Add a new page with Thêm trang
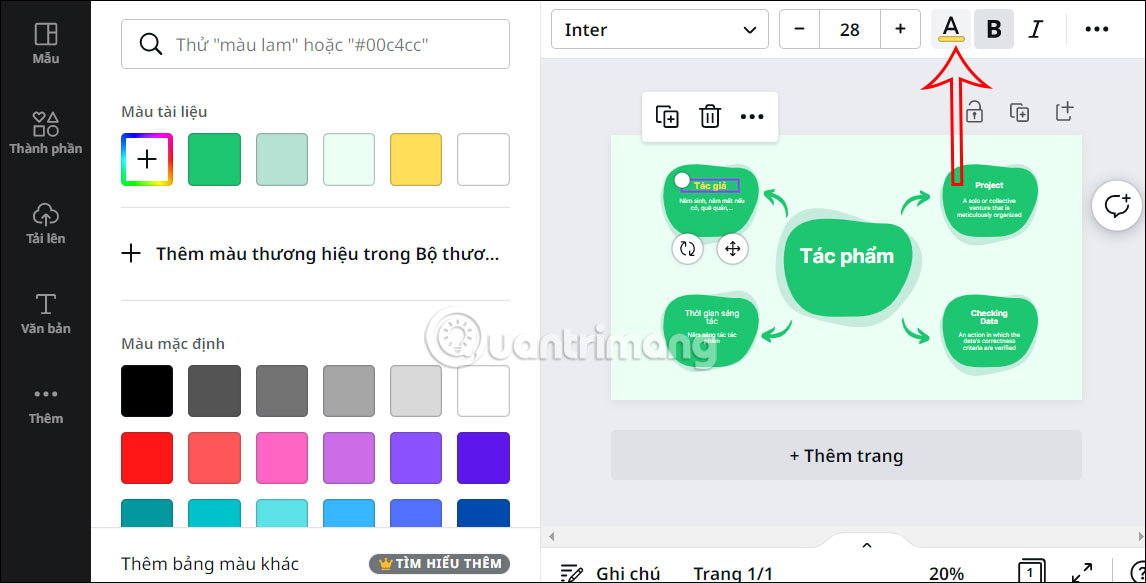The width and height of the screenshot is (1146, 583). (846, 455)
